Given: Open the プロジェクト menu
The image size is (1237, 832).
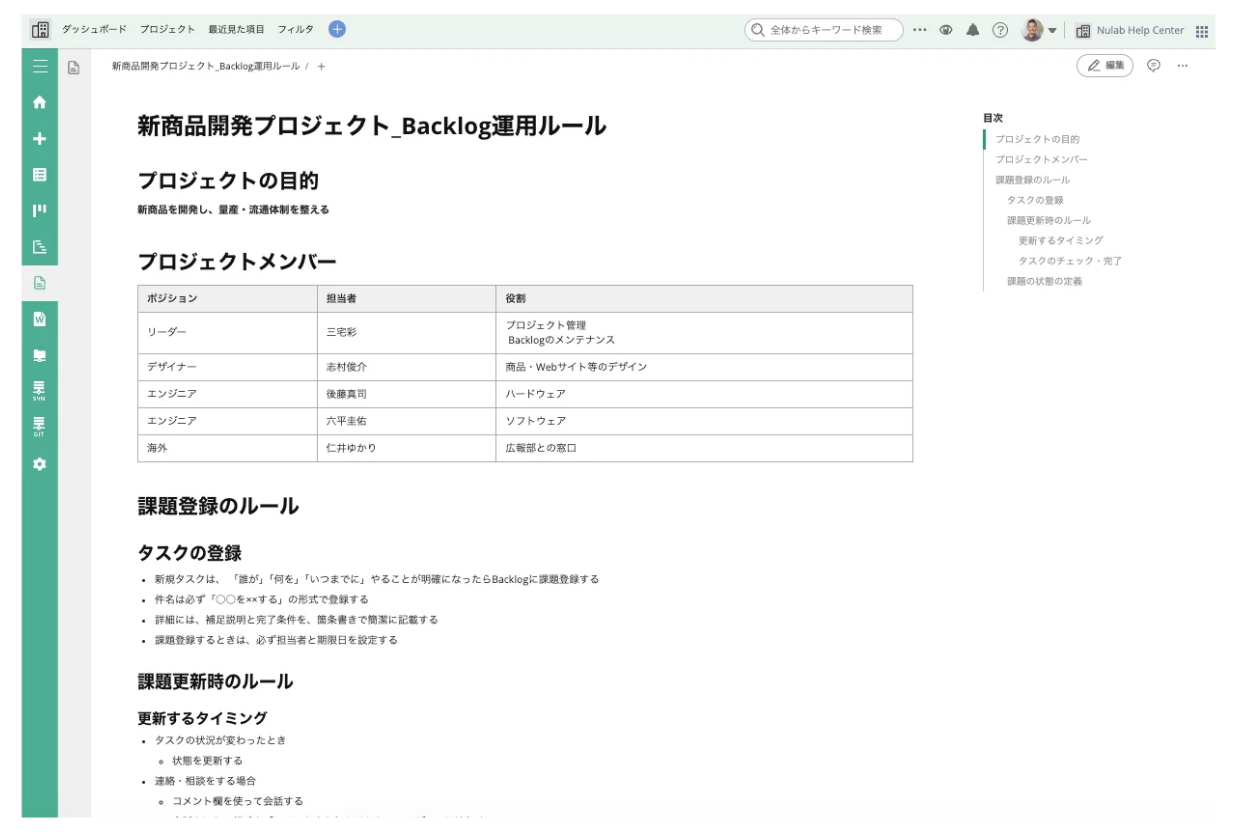Looking at the screenshot, I should pos(167,30).
